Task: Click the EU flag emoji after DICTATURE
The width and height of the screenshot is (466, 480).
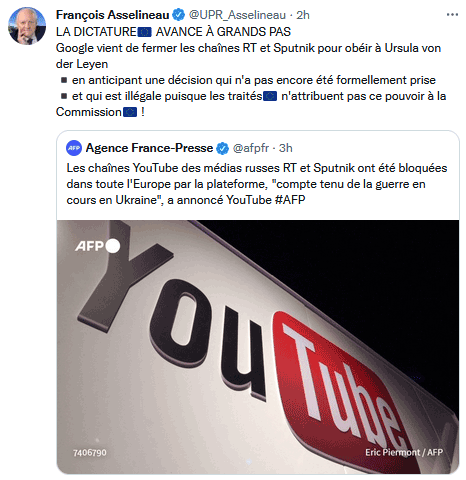Action: [x=145, y=32]
